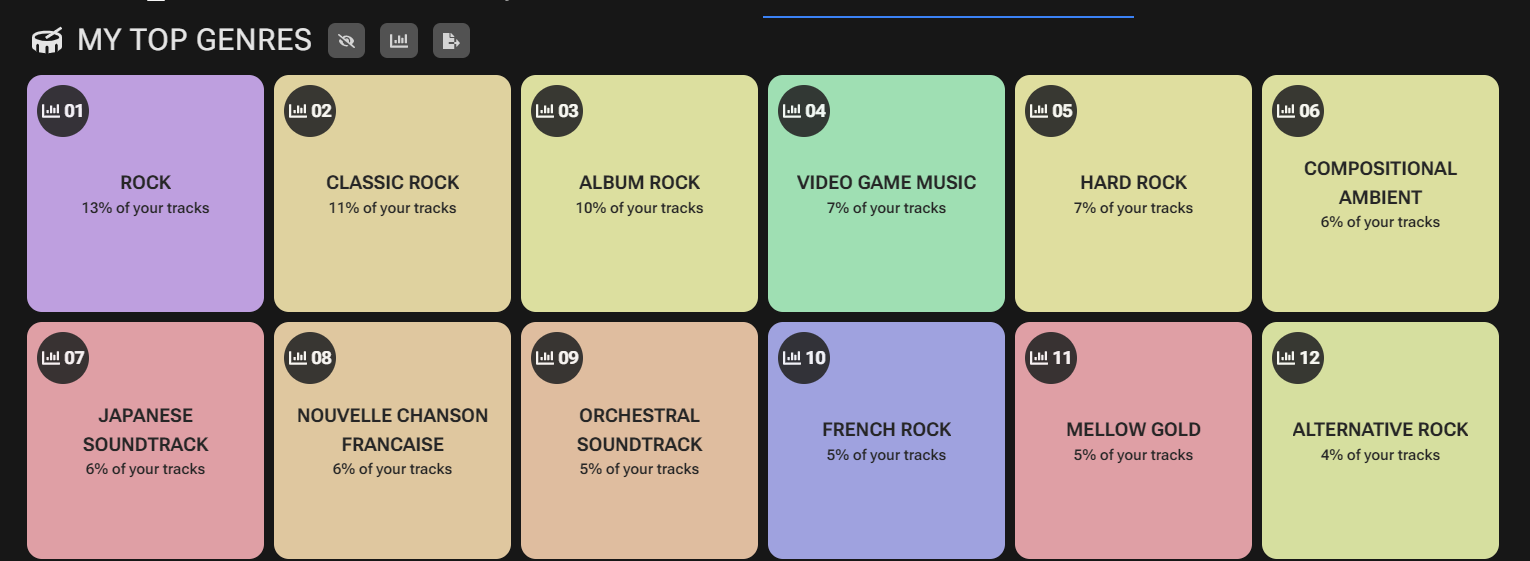Screen dimensions: 1530x561
Task: Click the rank 06 badge on Compositional Ambient
Action: [x=1298, y=111]
